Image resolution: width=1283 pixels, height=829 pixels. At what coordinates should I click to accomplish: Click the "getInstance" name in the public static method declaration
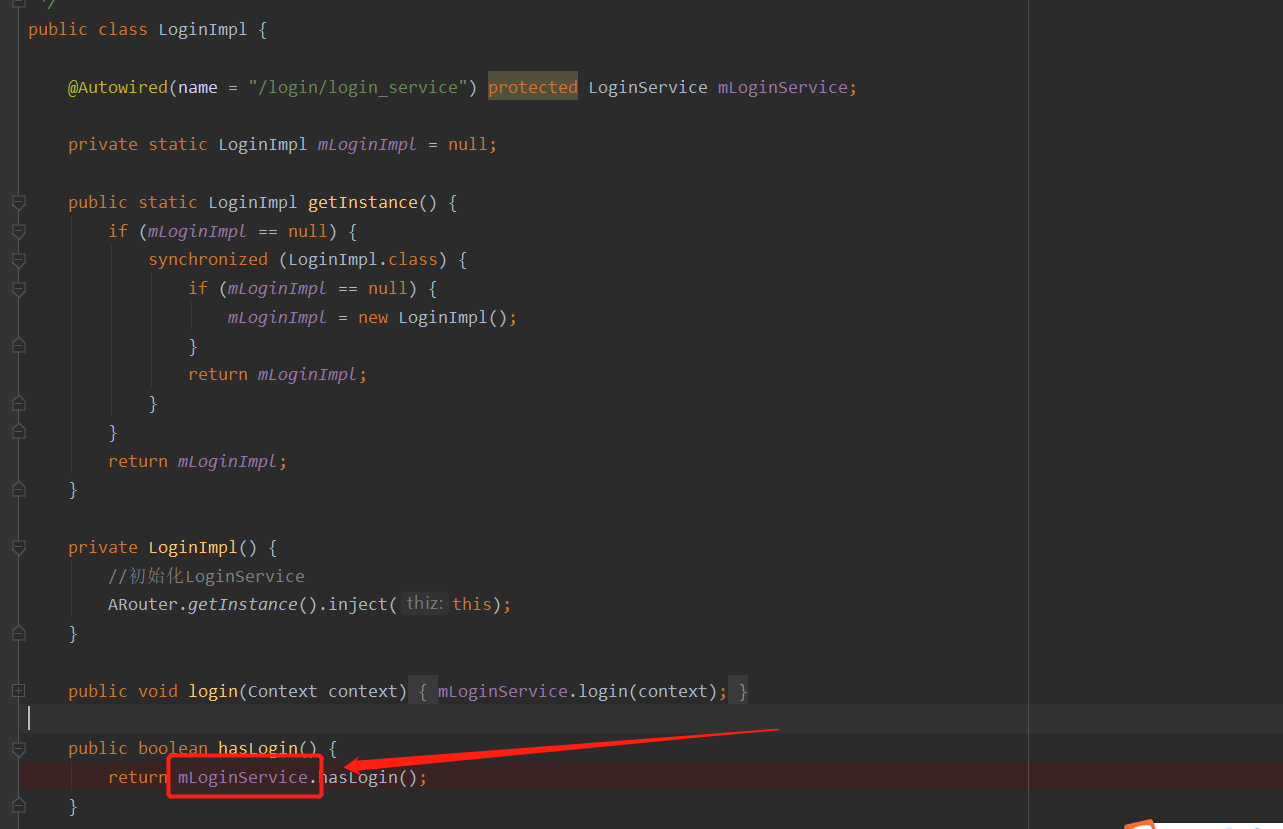pos(363,202)
